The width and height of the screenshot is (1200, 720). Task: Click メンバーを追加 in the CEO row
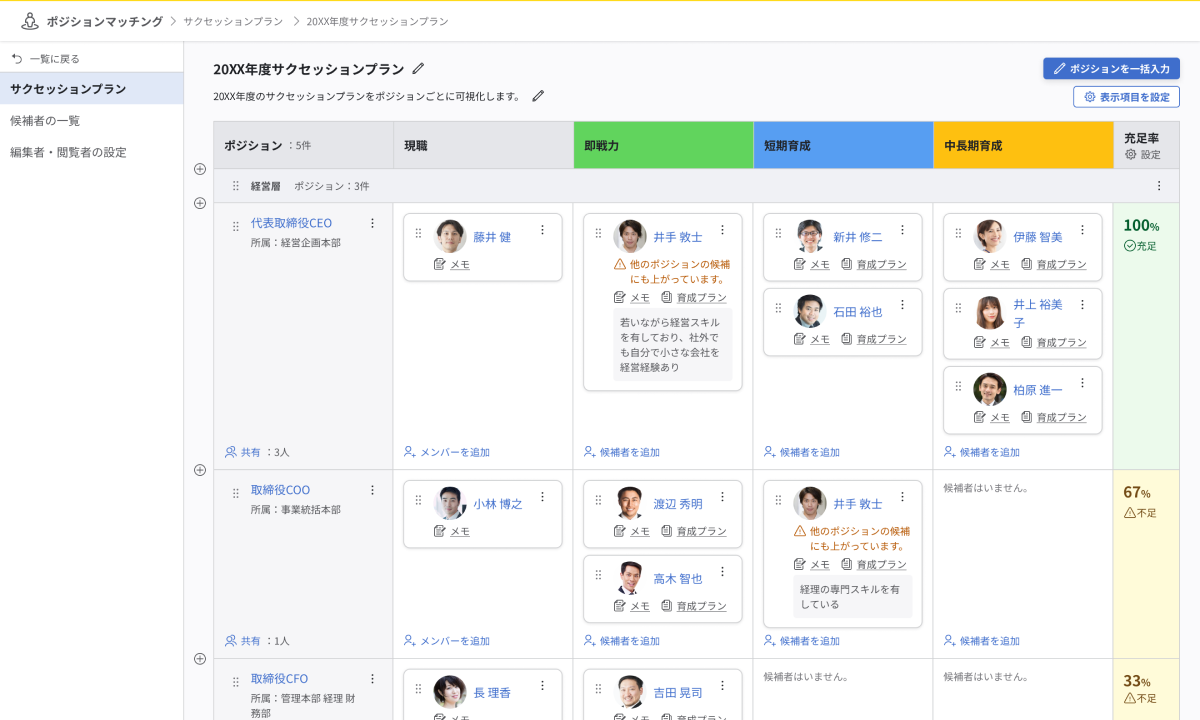coord(447,452)
